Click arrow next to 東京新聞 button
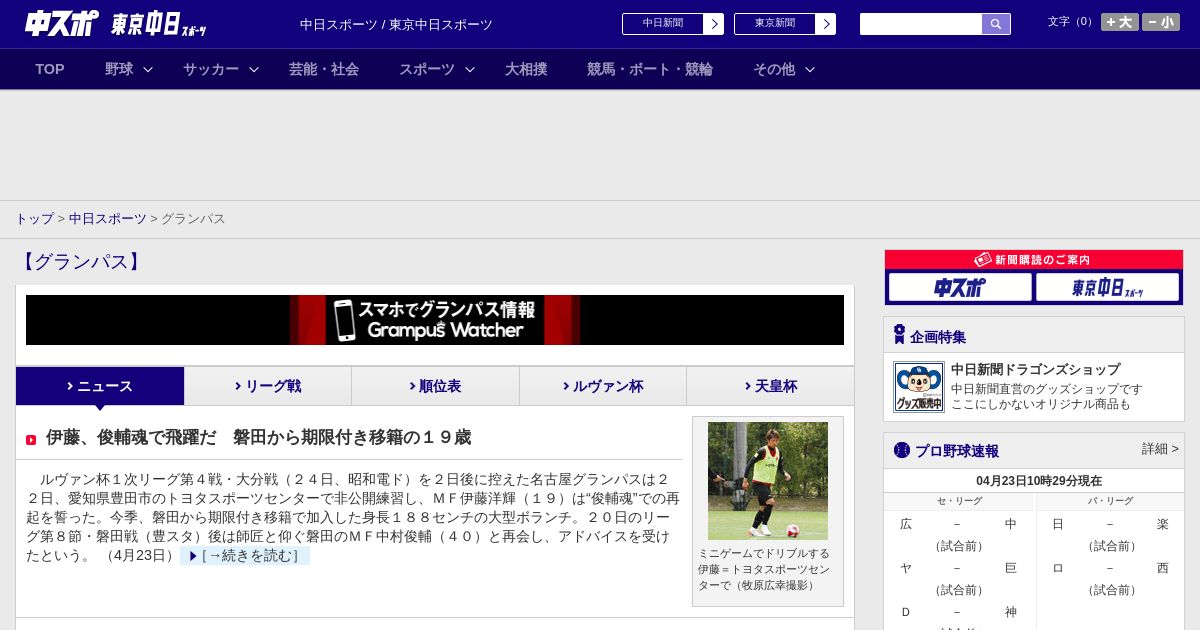 [826, 24]
